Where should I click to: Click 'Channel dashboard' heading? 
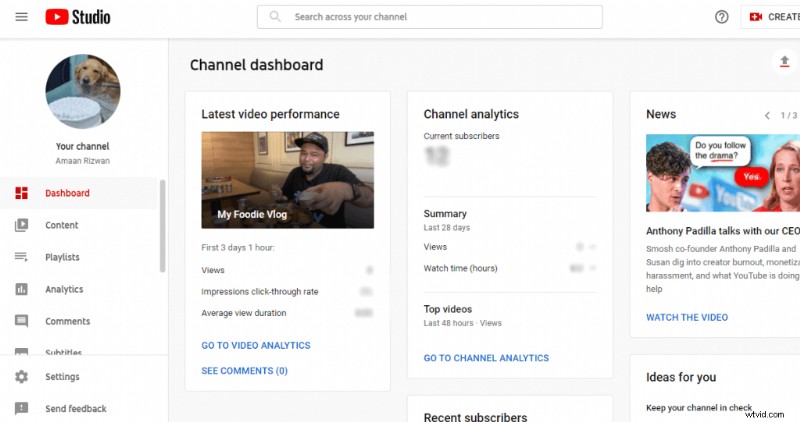(257, 65)
